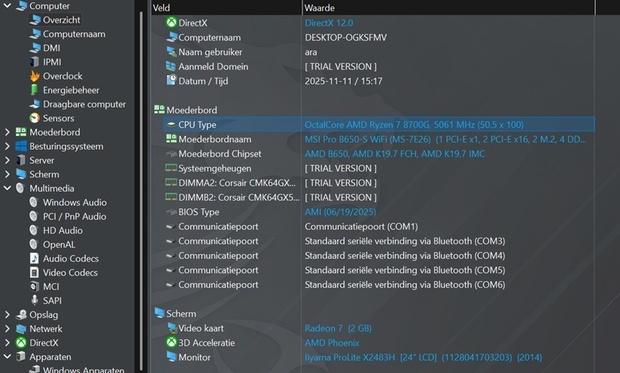Click the Computernaam tree icon
620x373 pixels.
(x=35, y=34)
